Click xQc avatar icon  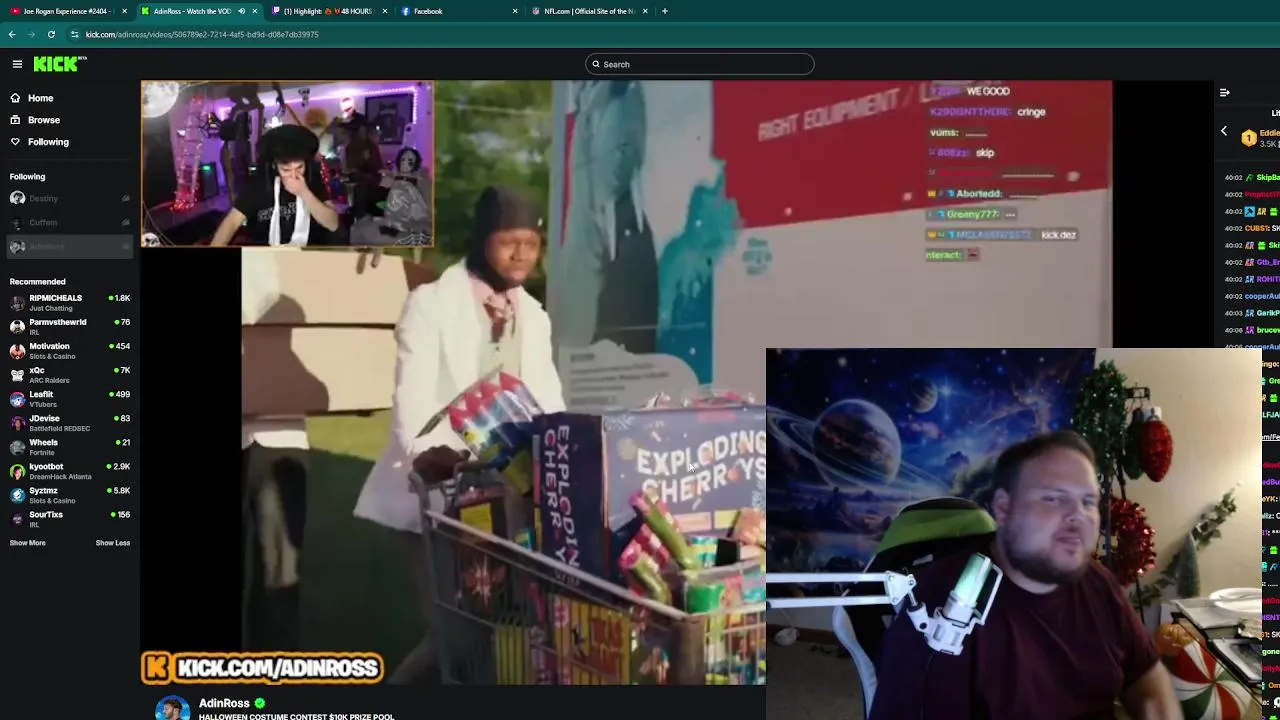pyautogui.click(x=17, y=374)
